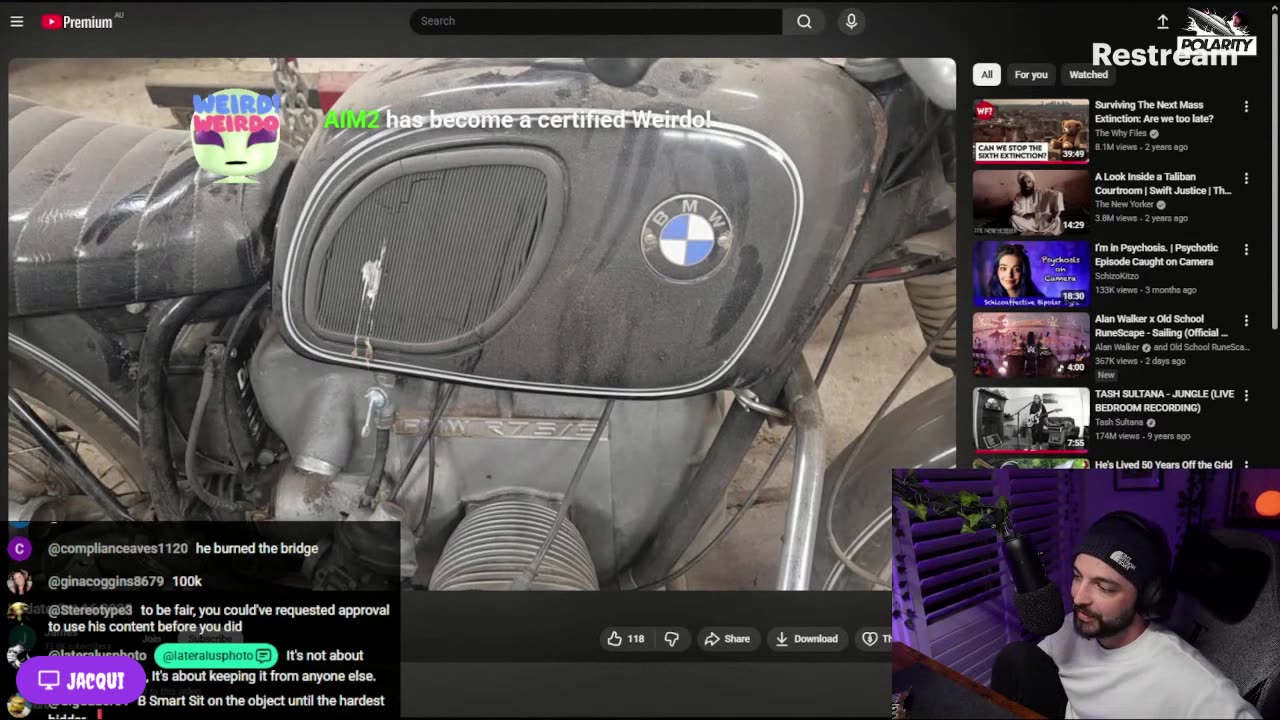
Task: Open The Why Files channel name
Action: point(1120,133)
